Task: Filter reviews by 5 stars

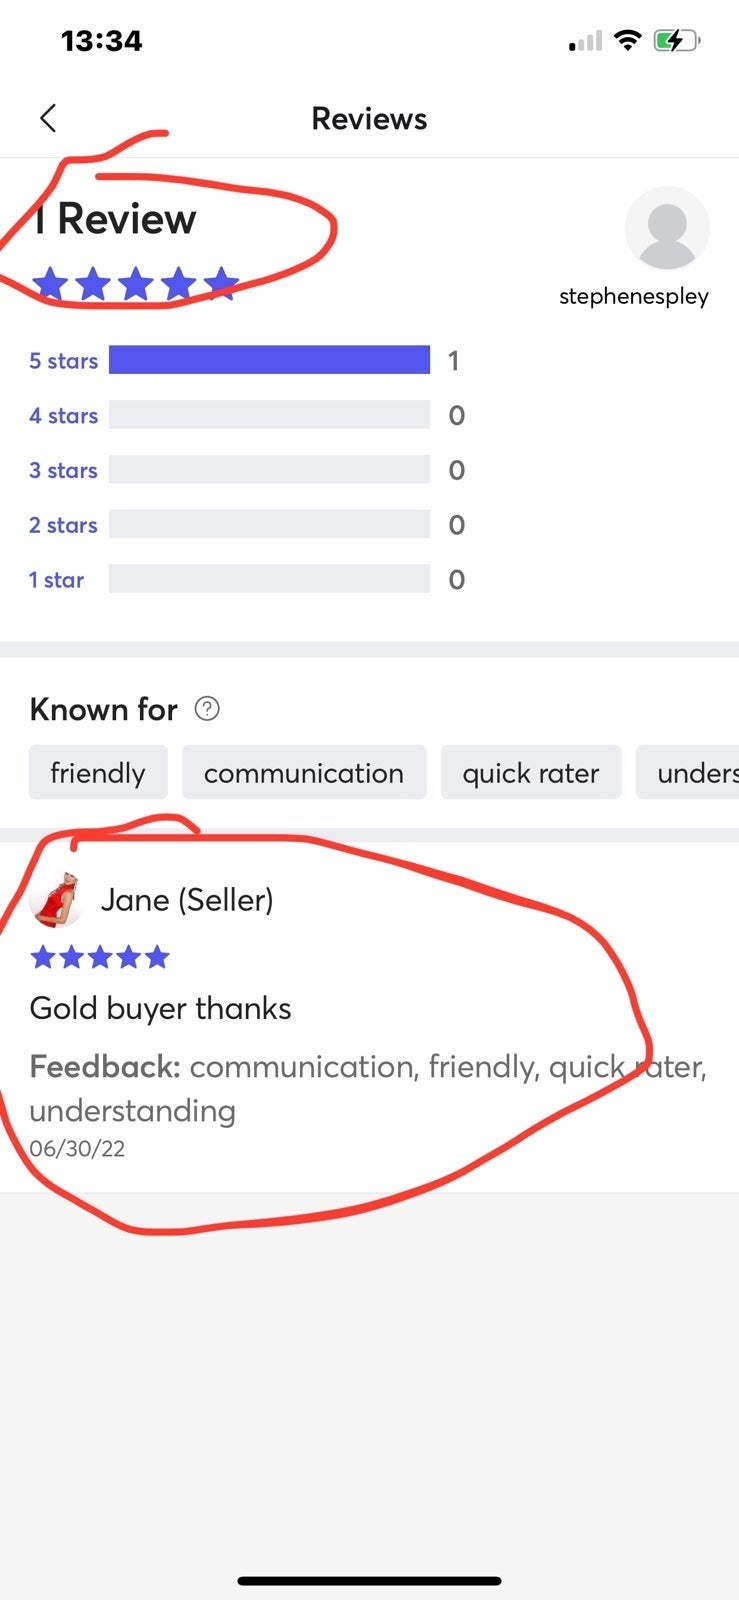Action: coord(63,361)
